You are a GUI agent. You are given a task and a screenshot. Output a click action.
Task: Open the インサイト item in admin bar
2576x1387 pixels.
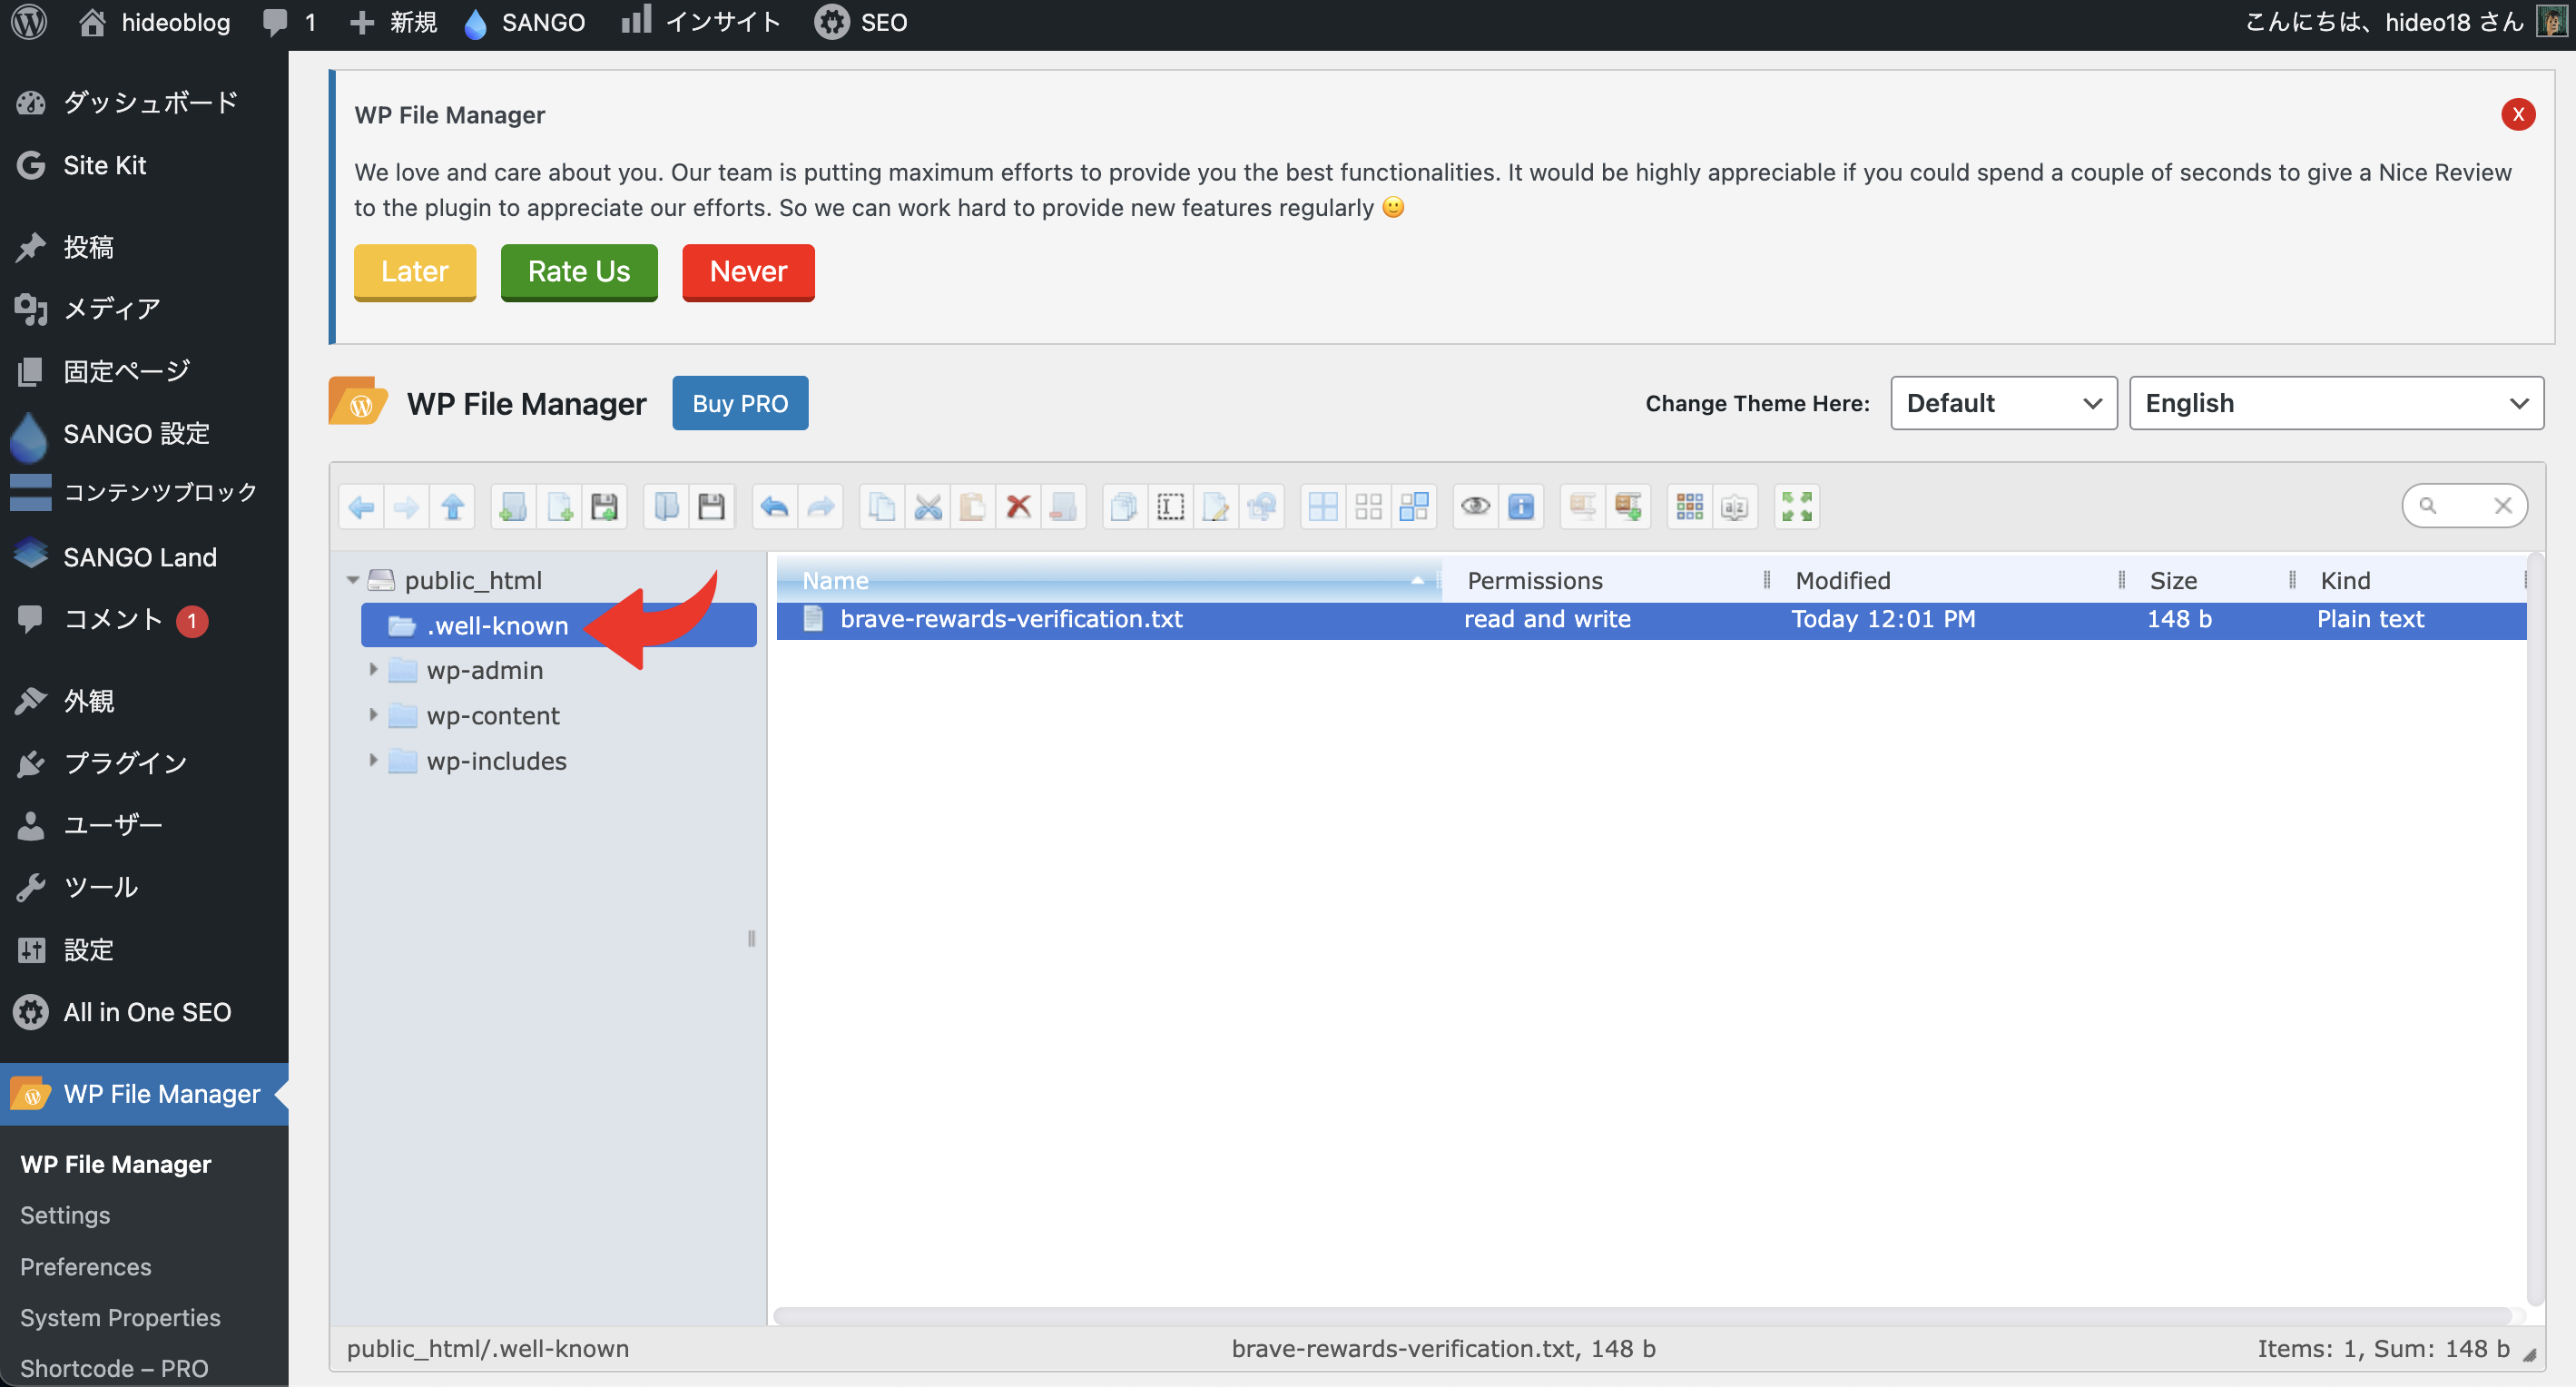pos(700,22)
